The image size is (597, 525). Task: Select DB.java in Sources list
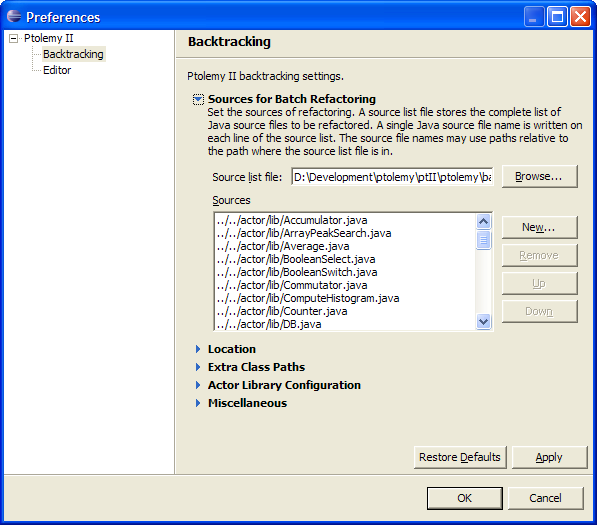pyautogui.click(x=269, y=324)
